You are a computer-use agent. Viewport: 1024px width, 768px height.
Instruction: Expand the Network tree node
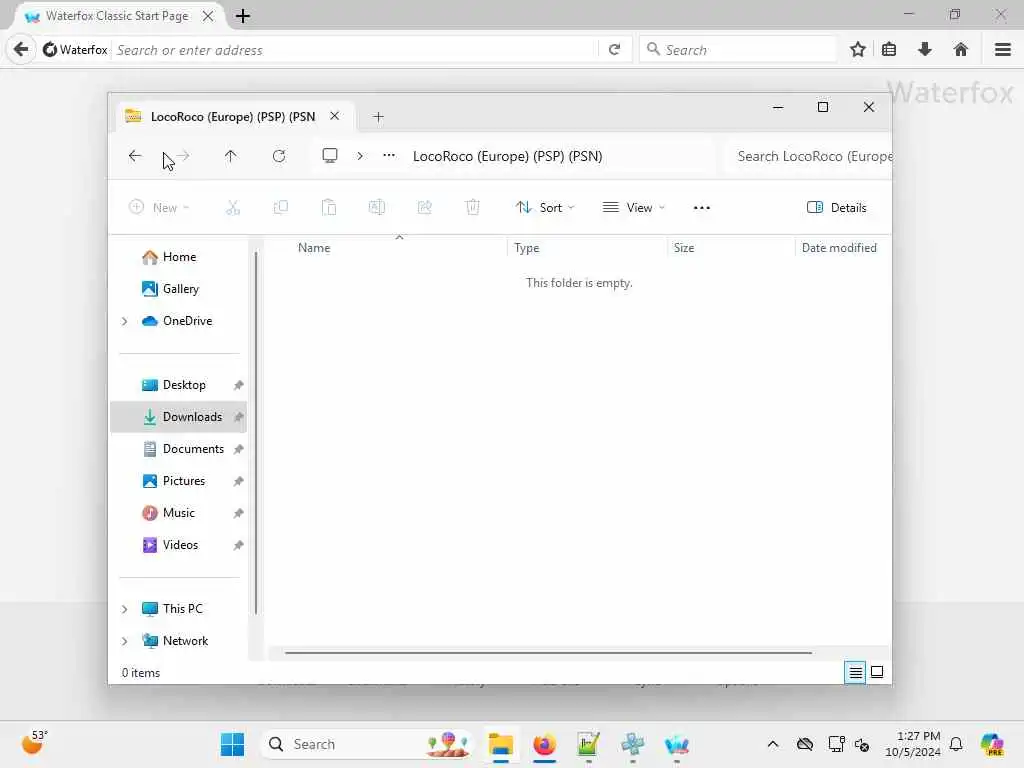coord(125,641)
